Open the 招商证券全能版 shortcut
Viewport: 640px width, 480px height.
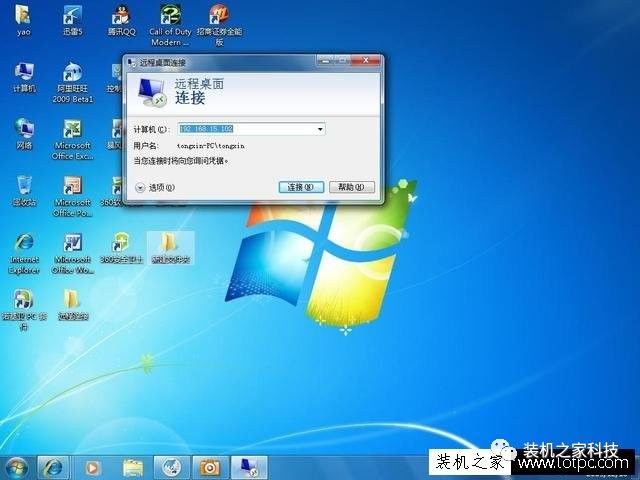coord(219,25)
